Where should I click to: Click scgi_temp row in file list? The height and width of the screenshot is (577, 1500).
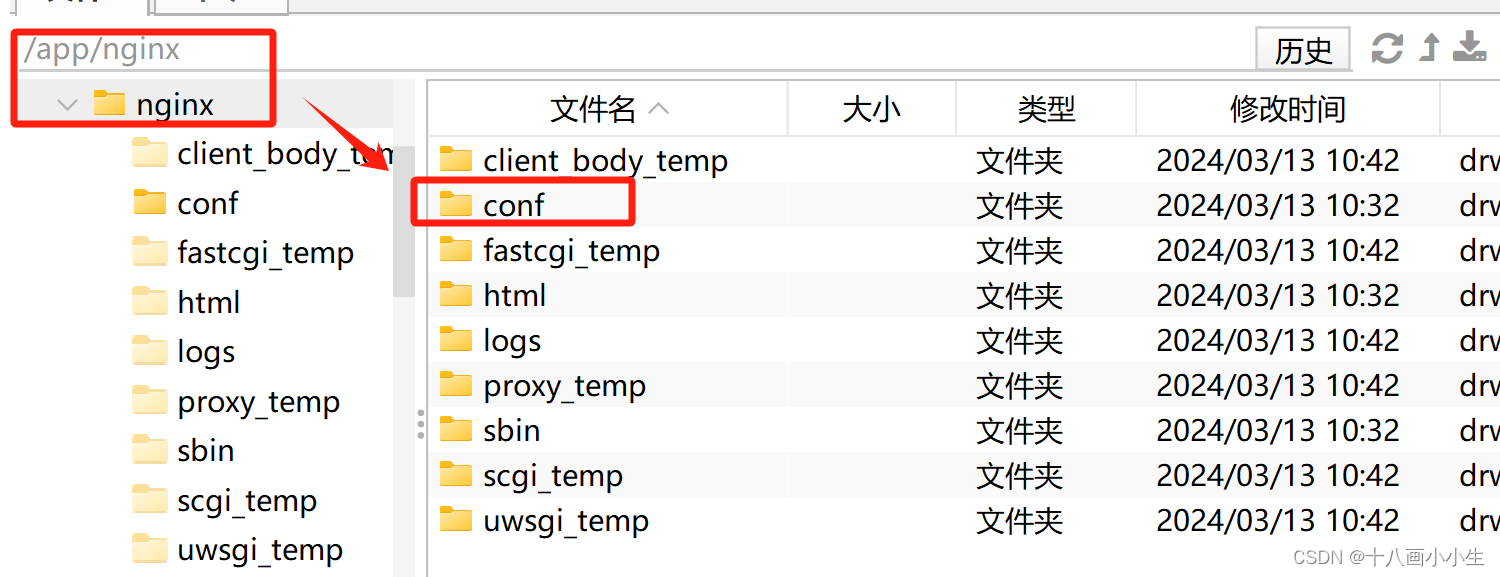pyautogui.click(x=965, y=475)
